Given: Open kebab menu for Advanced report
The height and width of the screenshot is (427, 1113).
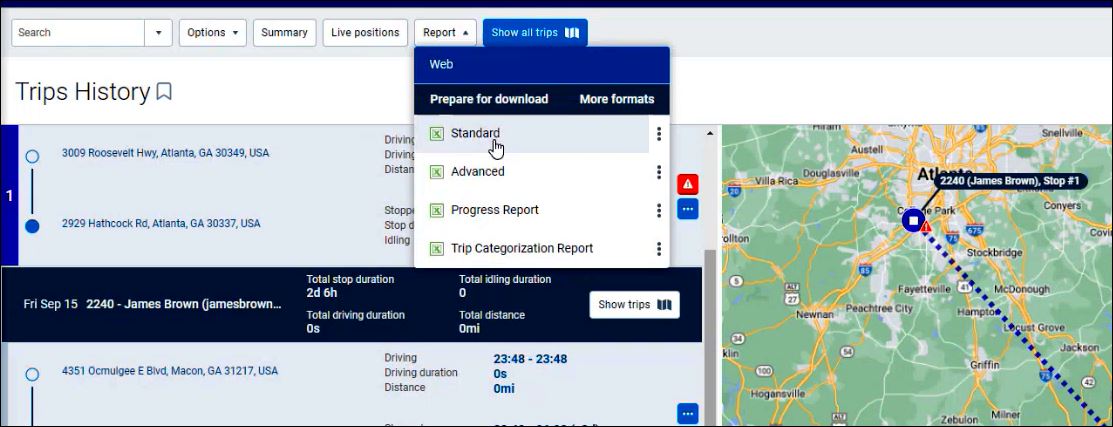Looking at the screenshot, I should [x=658, y=172].
